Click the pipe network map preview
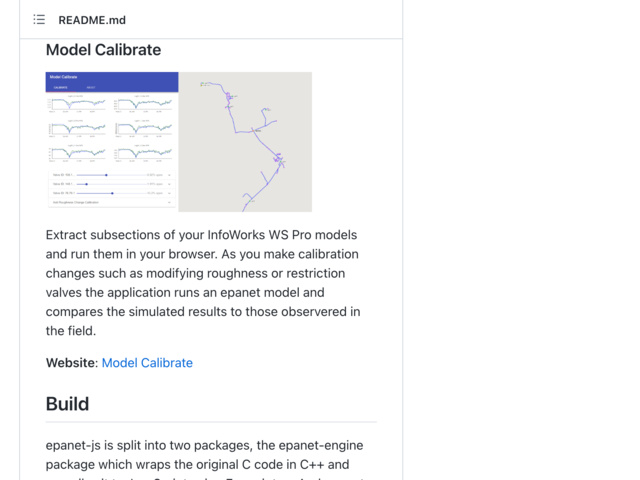640x480 pixels. pyautogui.click(x=245, y=141)
